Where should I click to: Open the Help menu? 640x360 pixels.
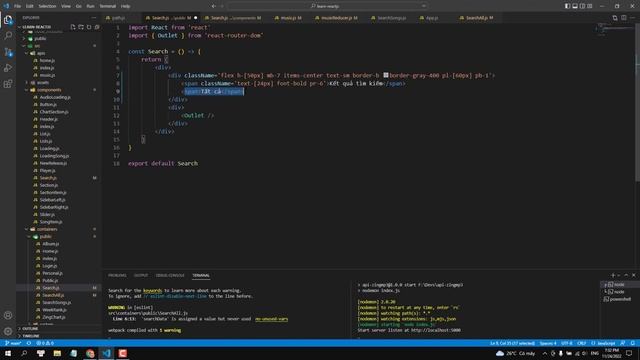tap(126, 6)
